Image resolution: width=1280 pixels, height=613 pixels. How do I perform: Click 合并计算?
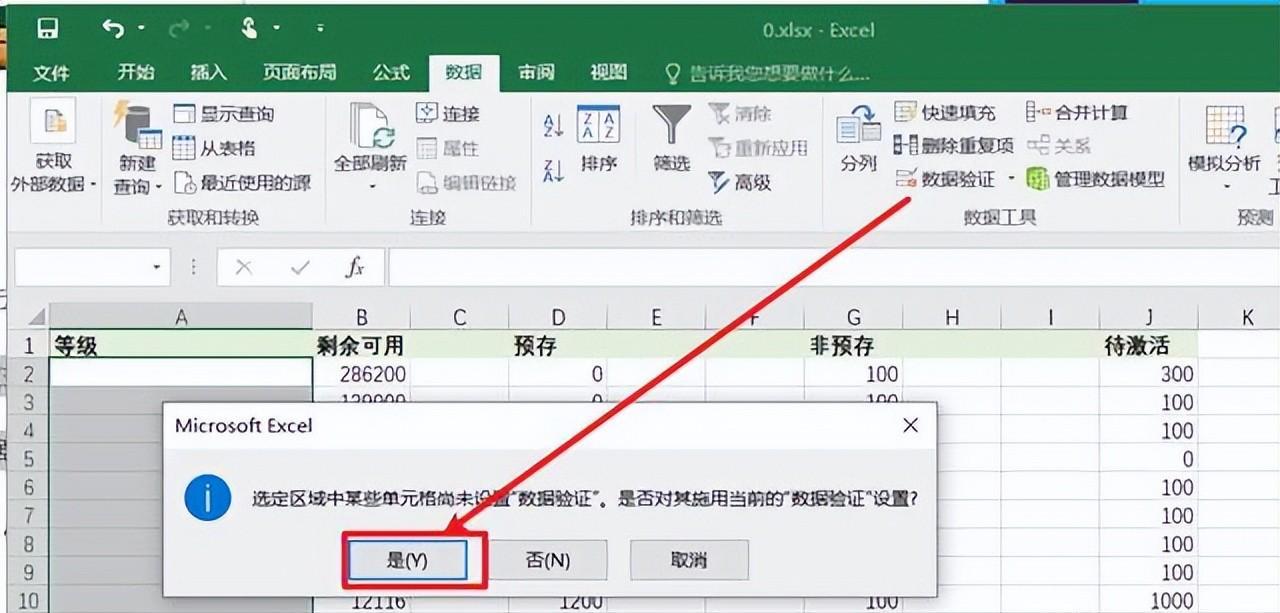point(1077,113)
